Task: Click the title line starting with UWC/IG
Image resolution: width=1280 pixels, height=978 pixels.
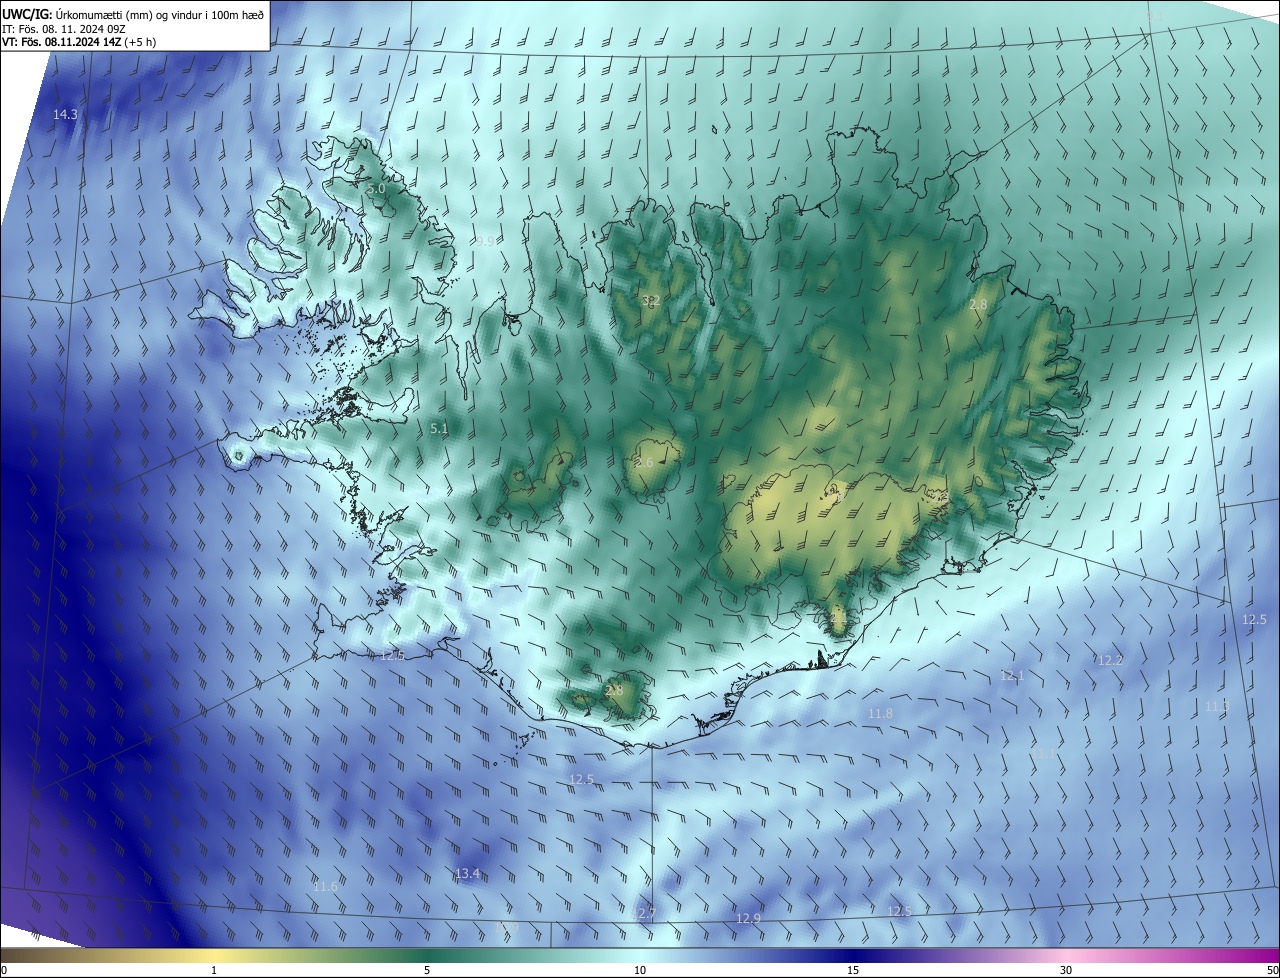Action: 133,13
